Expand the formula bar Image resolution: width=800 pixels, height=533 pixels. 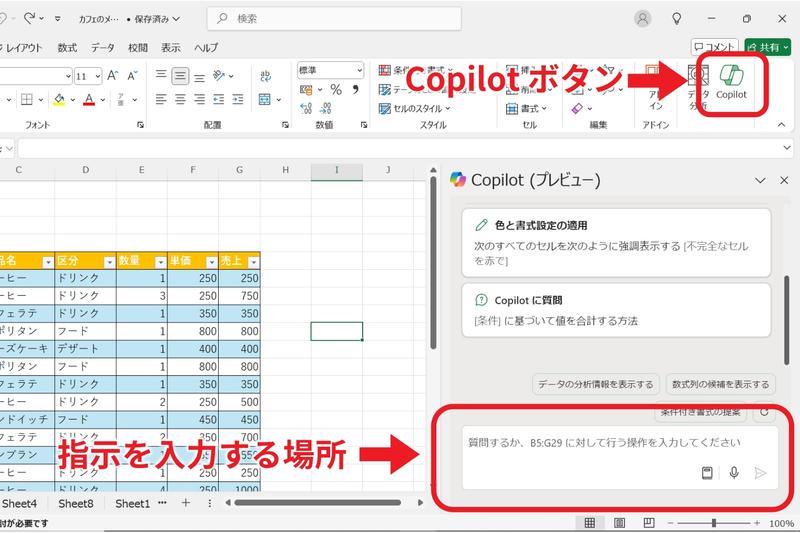coord(787,148)
